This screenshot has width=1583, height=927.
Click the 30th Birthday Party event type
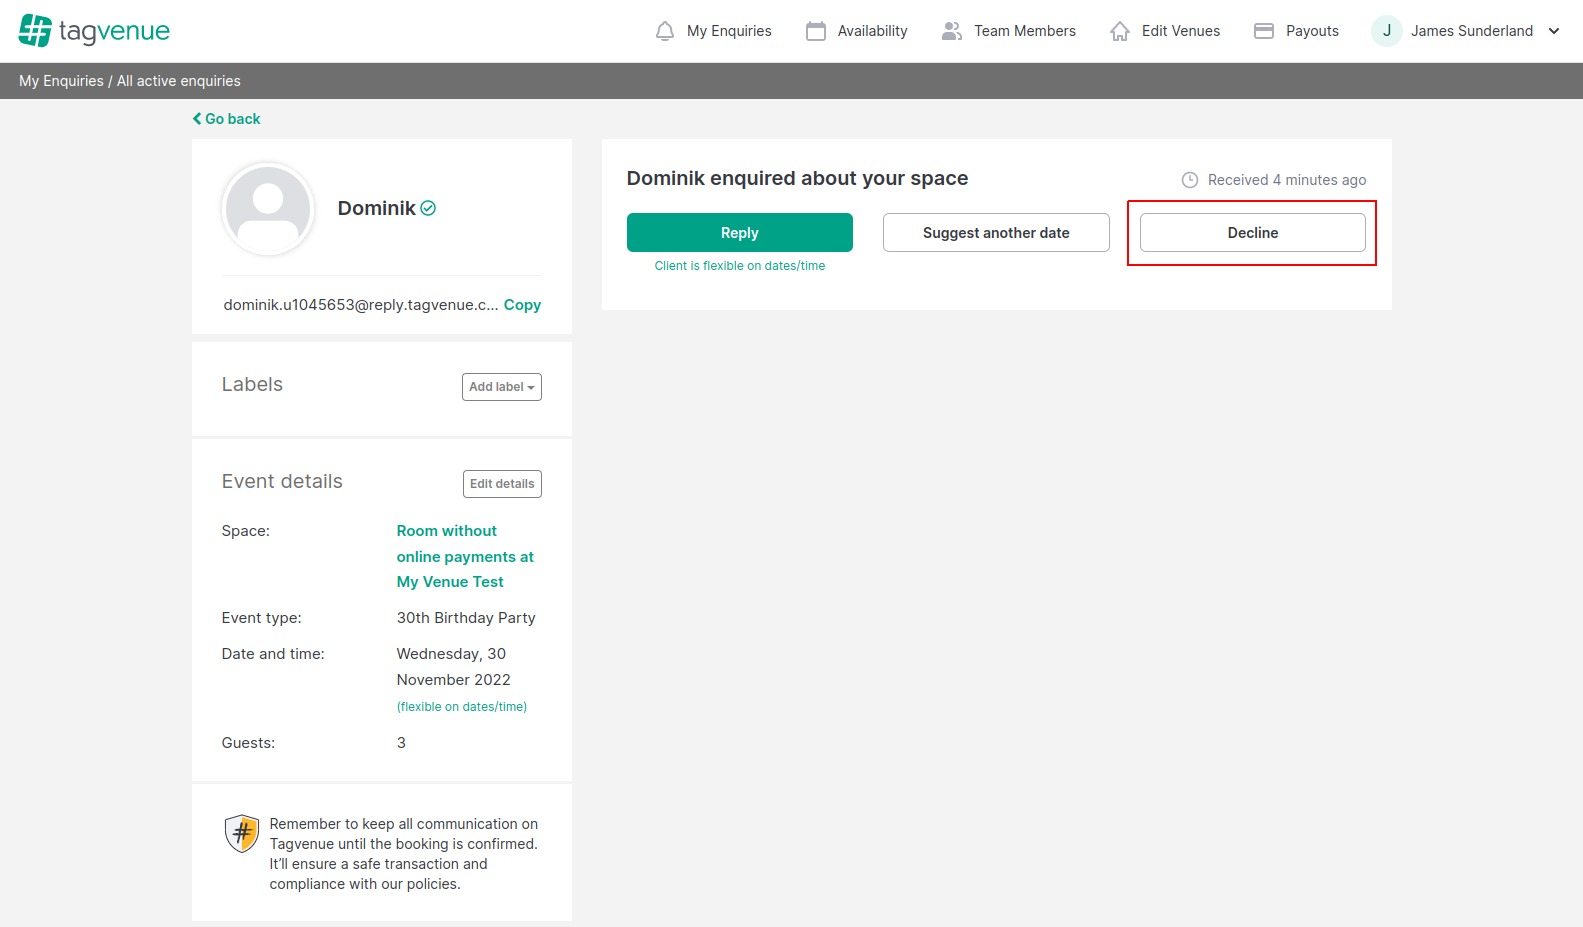point(466,618)
